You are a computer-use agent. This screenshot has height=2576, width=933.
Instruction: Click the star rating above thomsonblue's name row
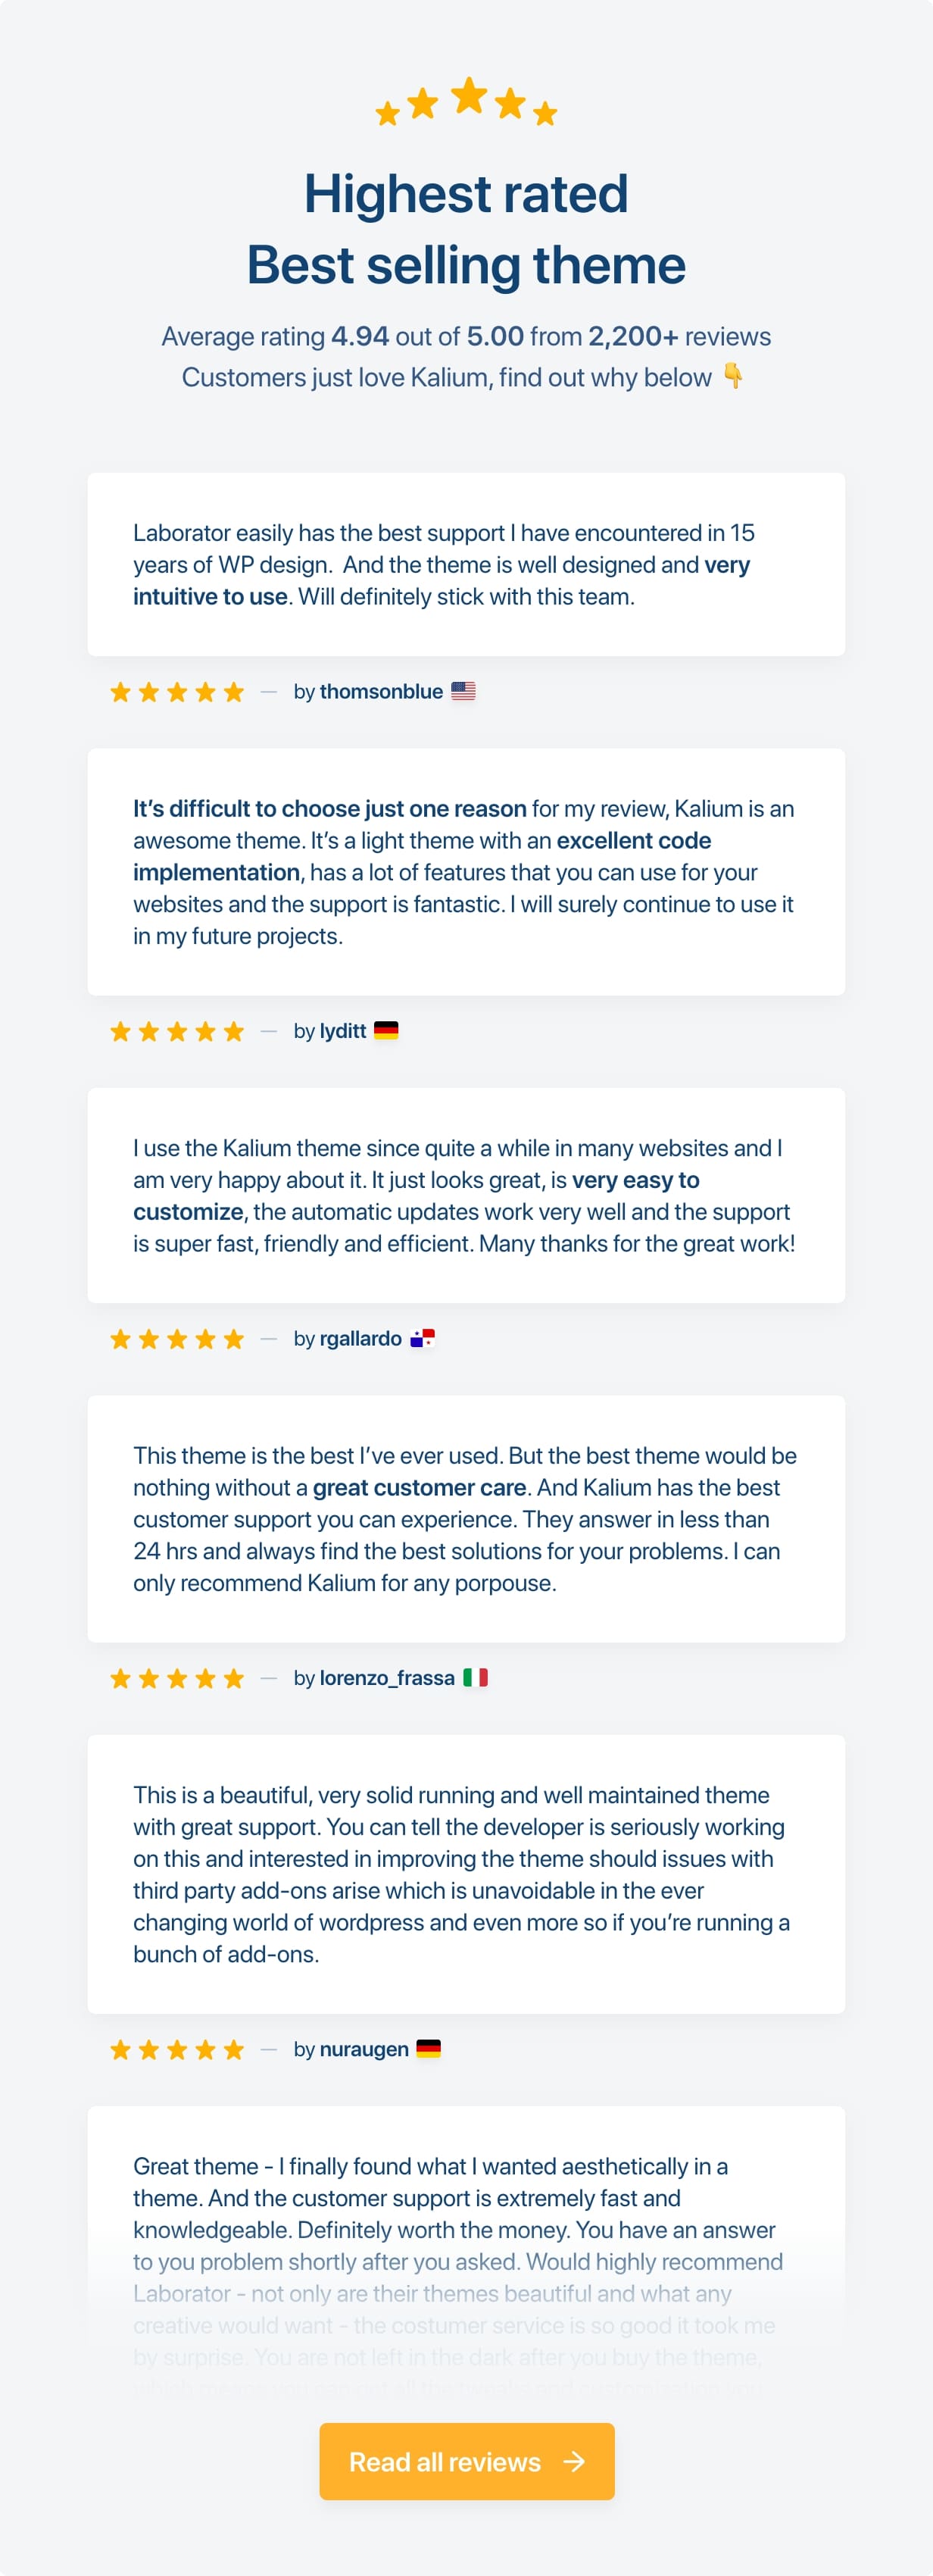[x=177, y=692]
